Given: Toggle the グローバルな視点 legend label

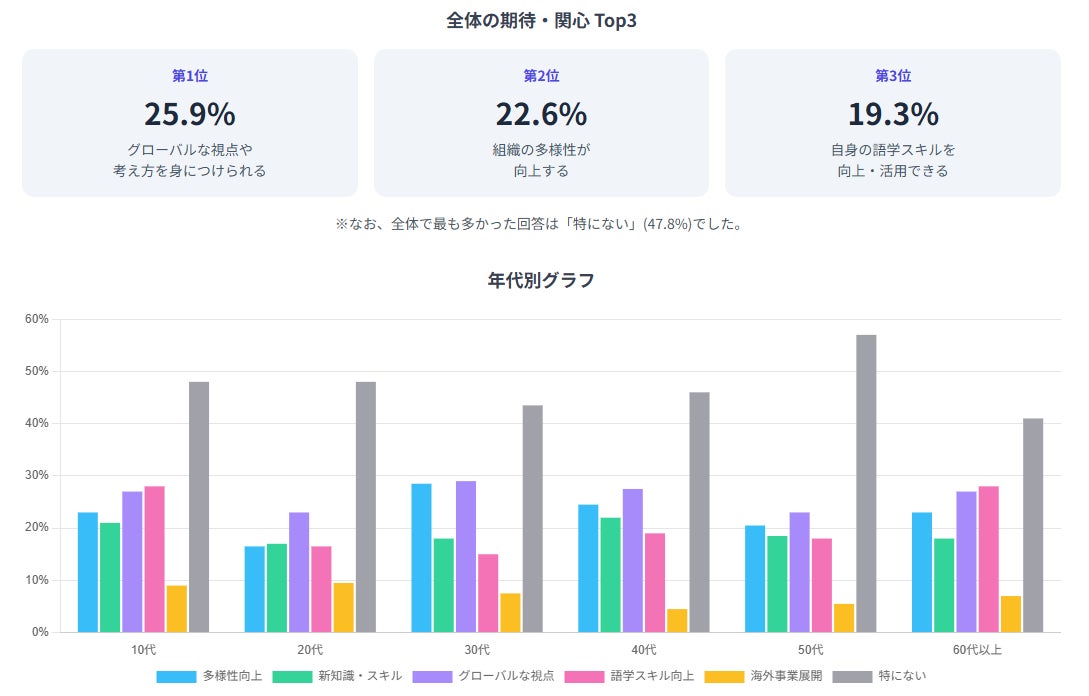Looking at the screenshot, I should coord(505,676).
